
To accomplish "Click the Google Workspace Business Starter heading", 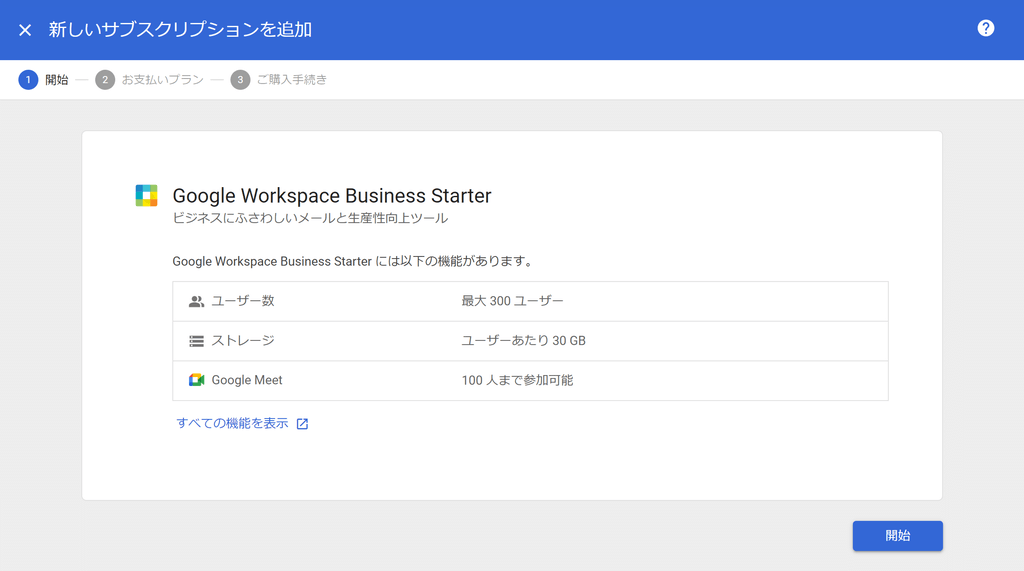I will click(x=332, y=195).
